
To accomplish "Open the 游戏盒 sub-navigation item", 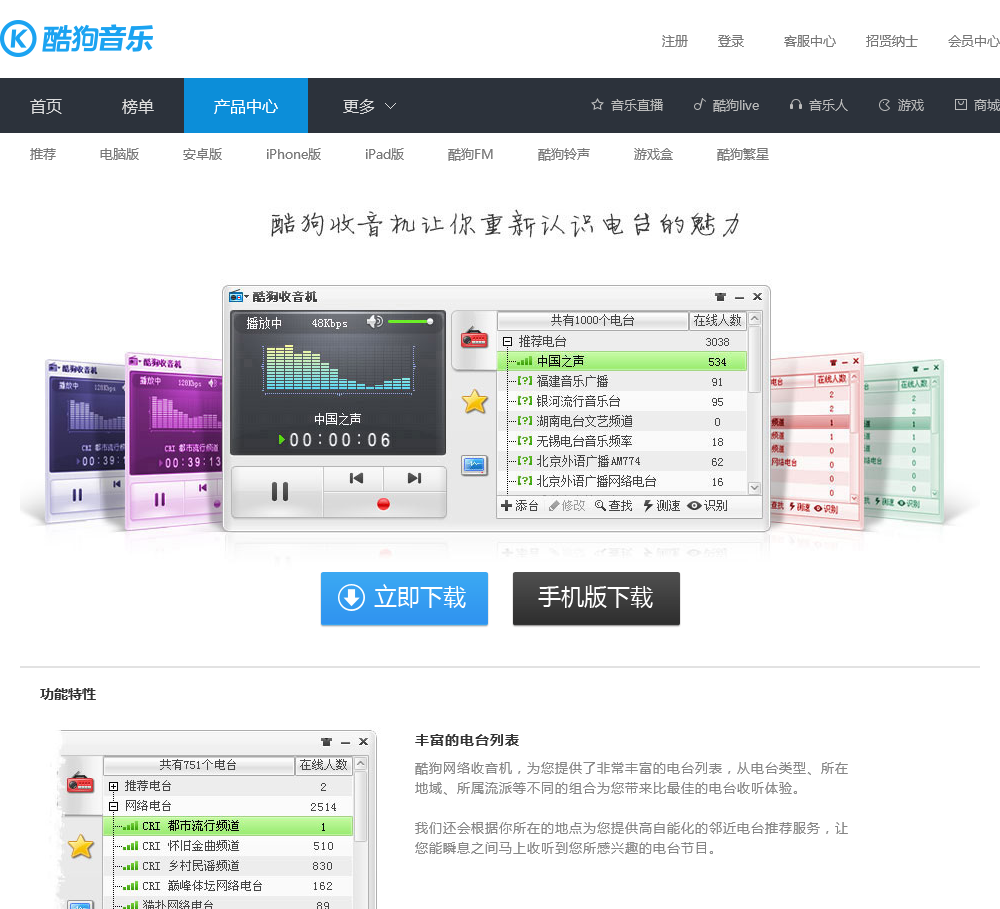I will point(653,154).
